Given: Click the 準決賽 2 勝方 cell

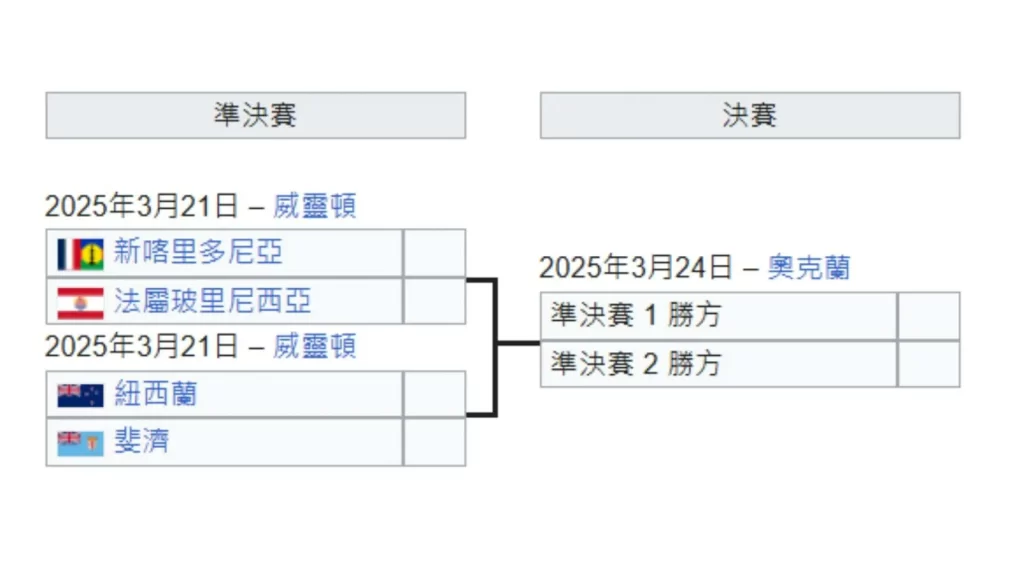Looking at the screenshot, I should [x=718, y=364].
